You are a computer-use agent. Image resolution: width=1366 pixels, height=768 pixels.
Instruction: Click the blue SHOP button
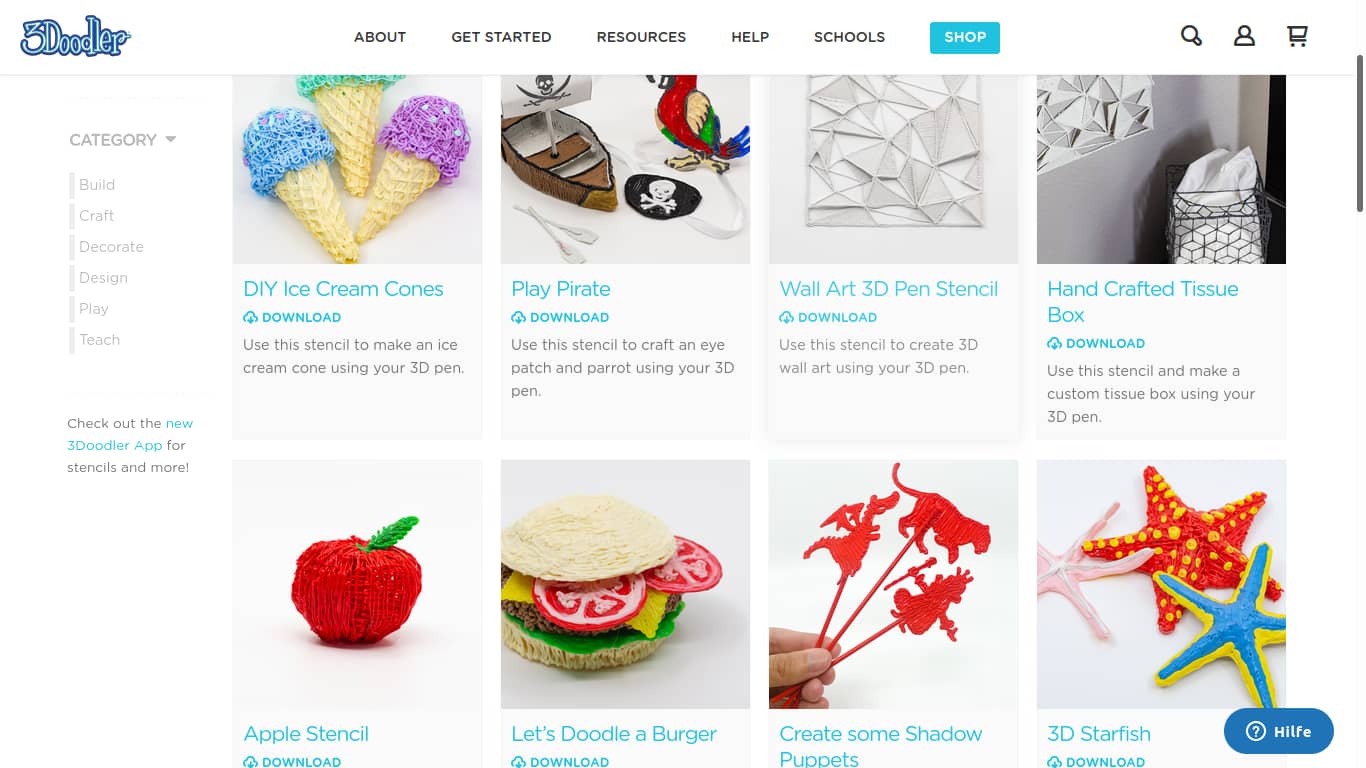coord(965,37)
